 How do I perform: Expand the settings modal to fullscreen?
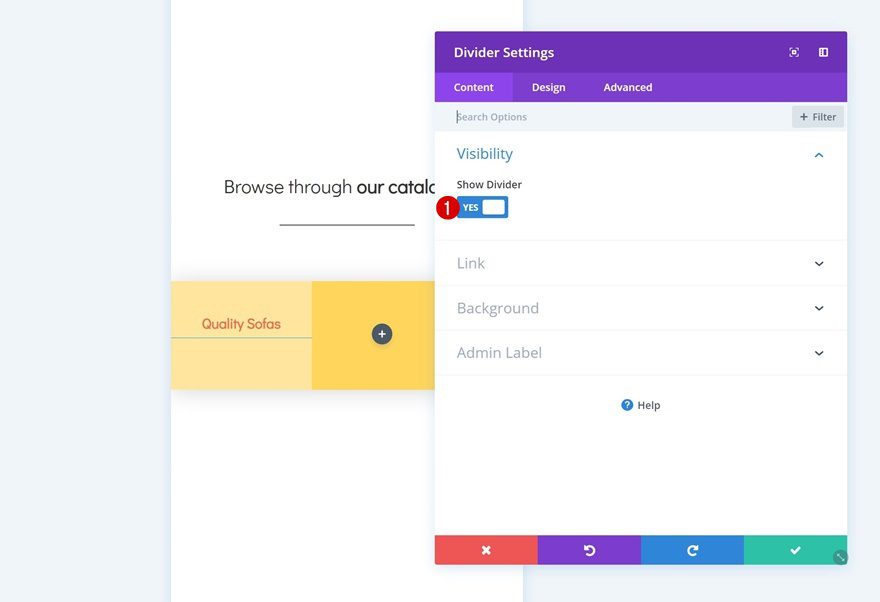click(822, 52)
